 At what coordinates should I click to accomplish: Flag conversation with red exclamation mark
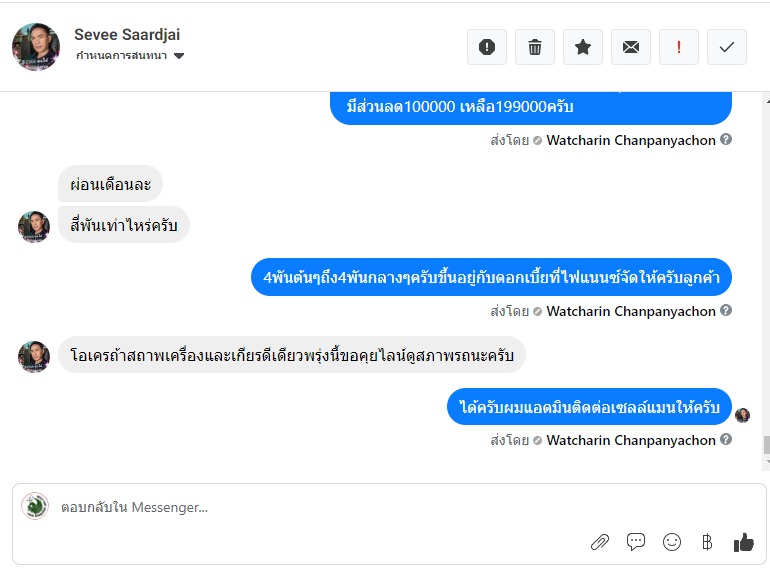tap(679, 47)
